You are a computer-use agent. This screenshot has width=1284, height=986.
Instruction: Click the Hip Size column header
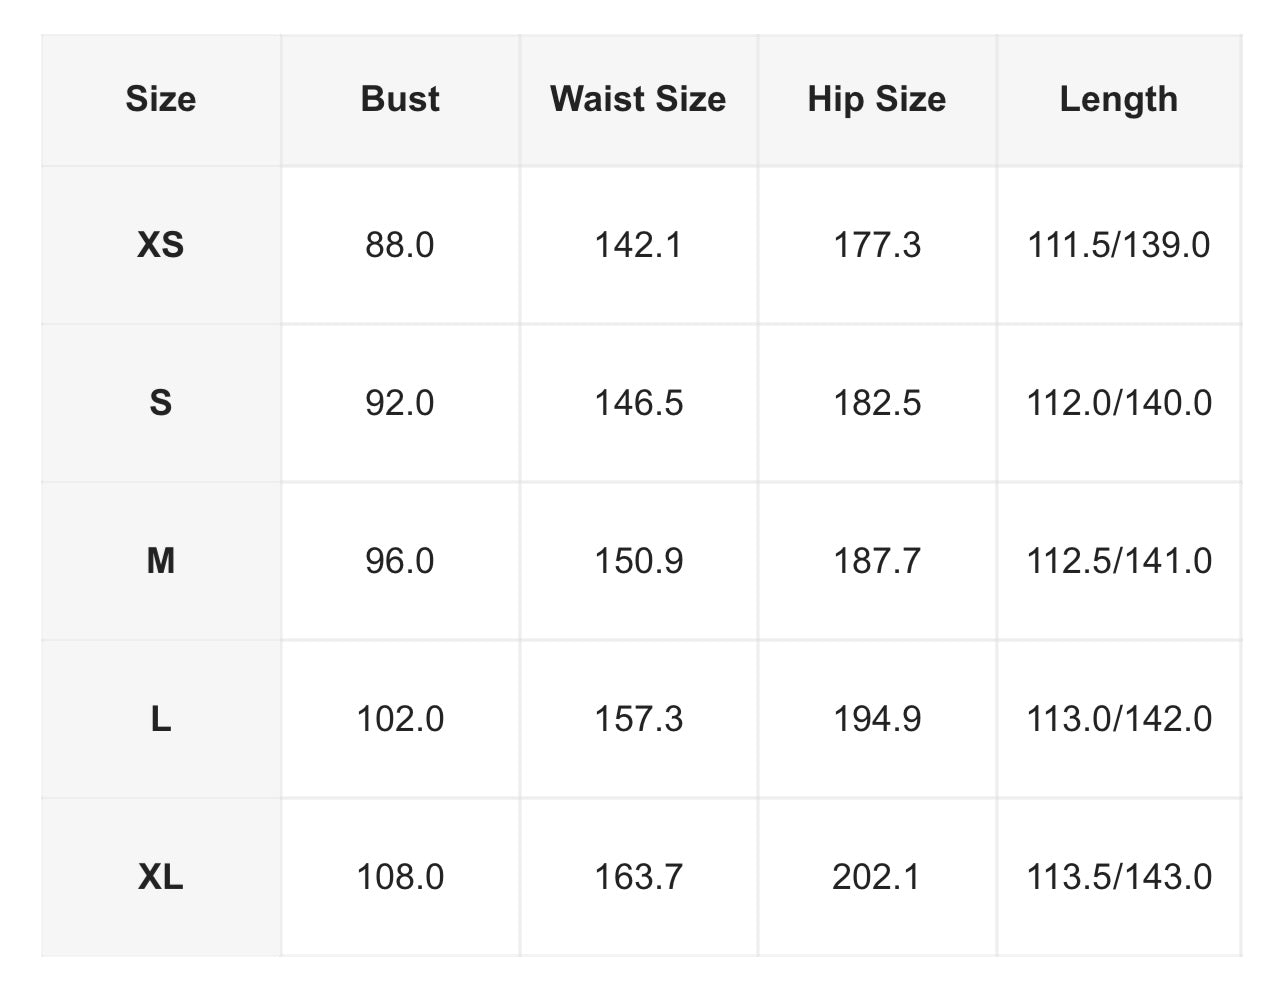click(x=877, y=99)
